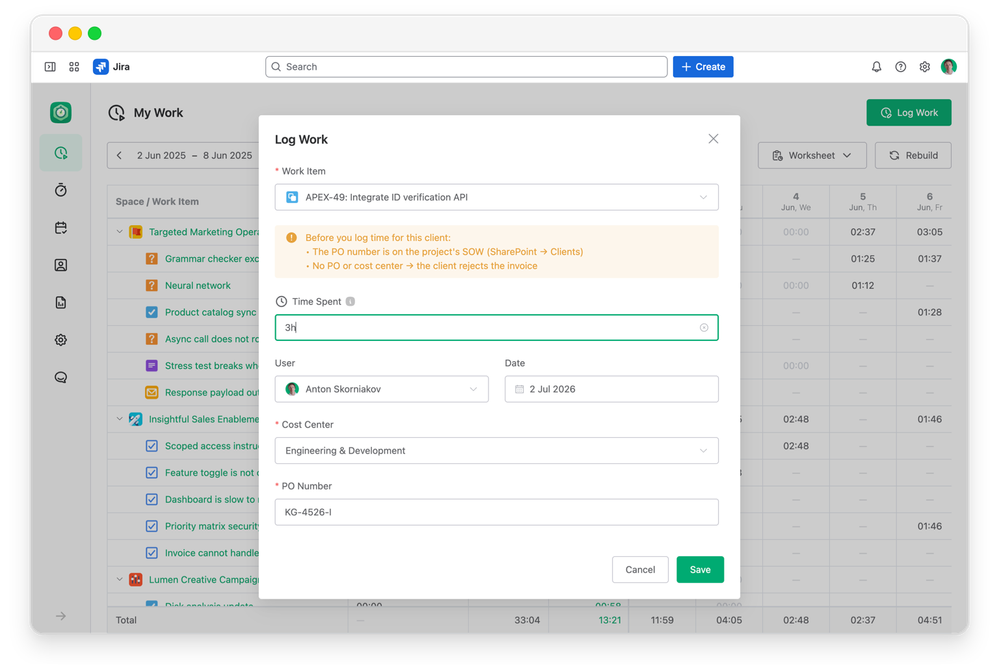This screenshot has height=665, width=999.
Task: Open Dashboard is slow work item
Action: pyautogui.click(x=212, y=499)
